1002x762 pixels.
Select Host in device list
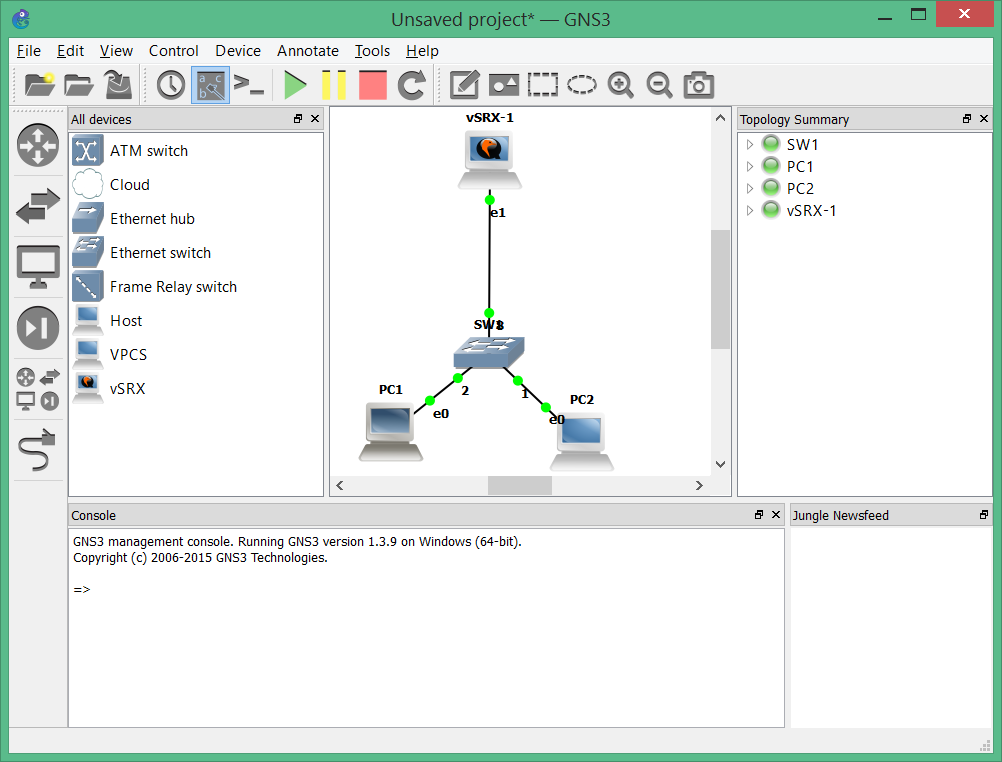pyautogui.click(x=197, y=320)
